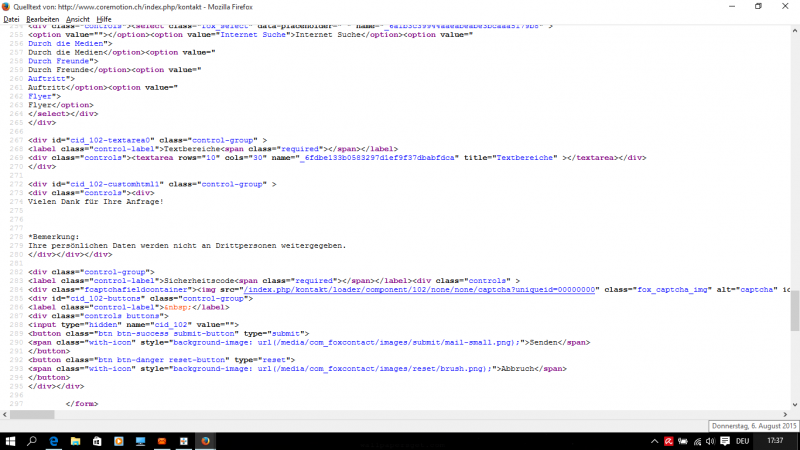The width and height of the screenshot is (800, 450).
Task: Open the Snipping Tool taskbar icon
Action: coord(184,441)
